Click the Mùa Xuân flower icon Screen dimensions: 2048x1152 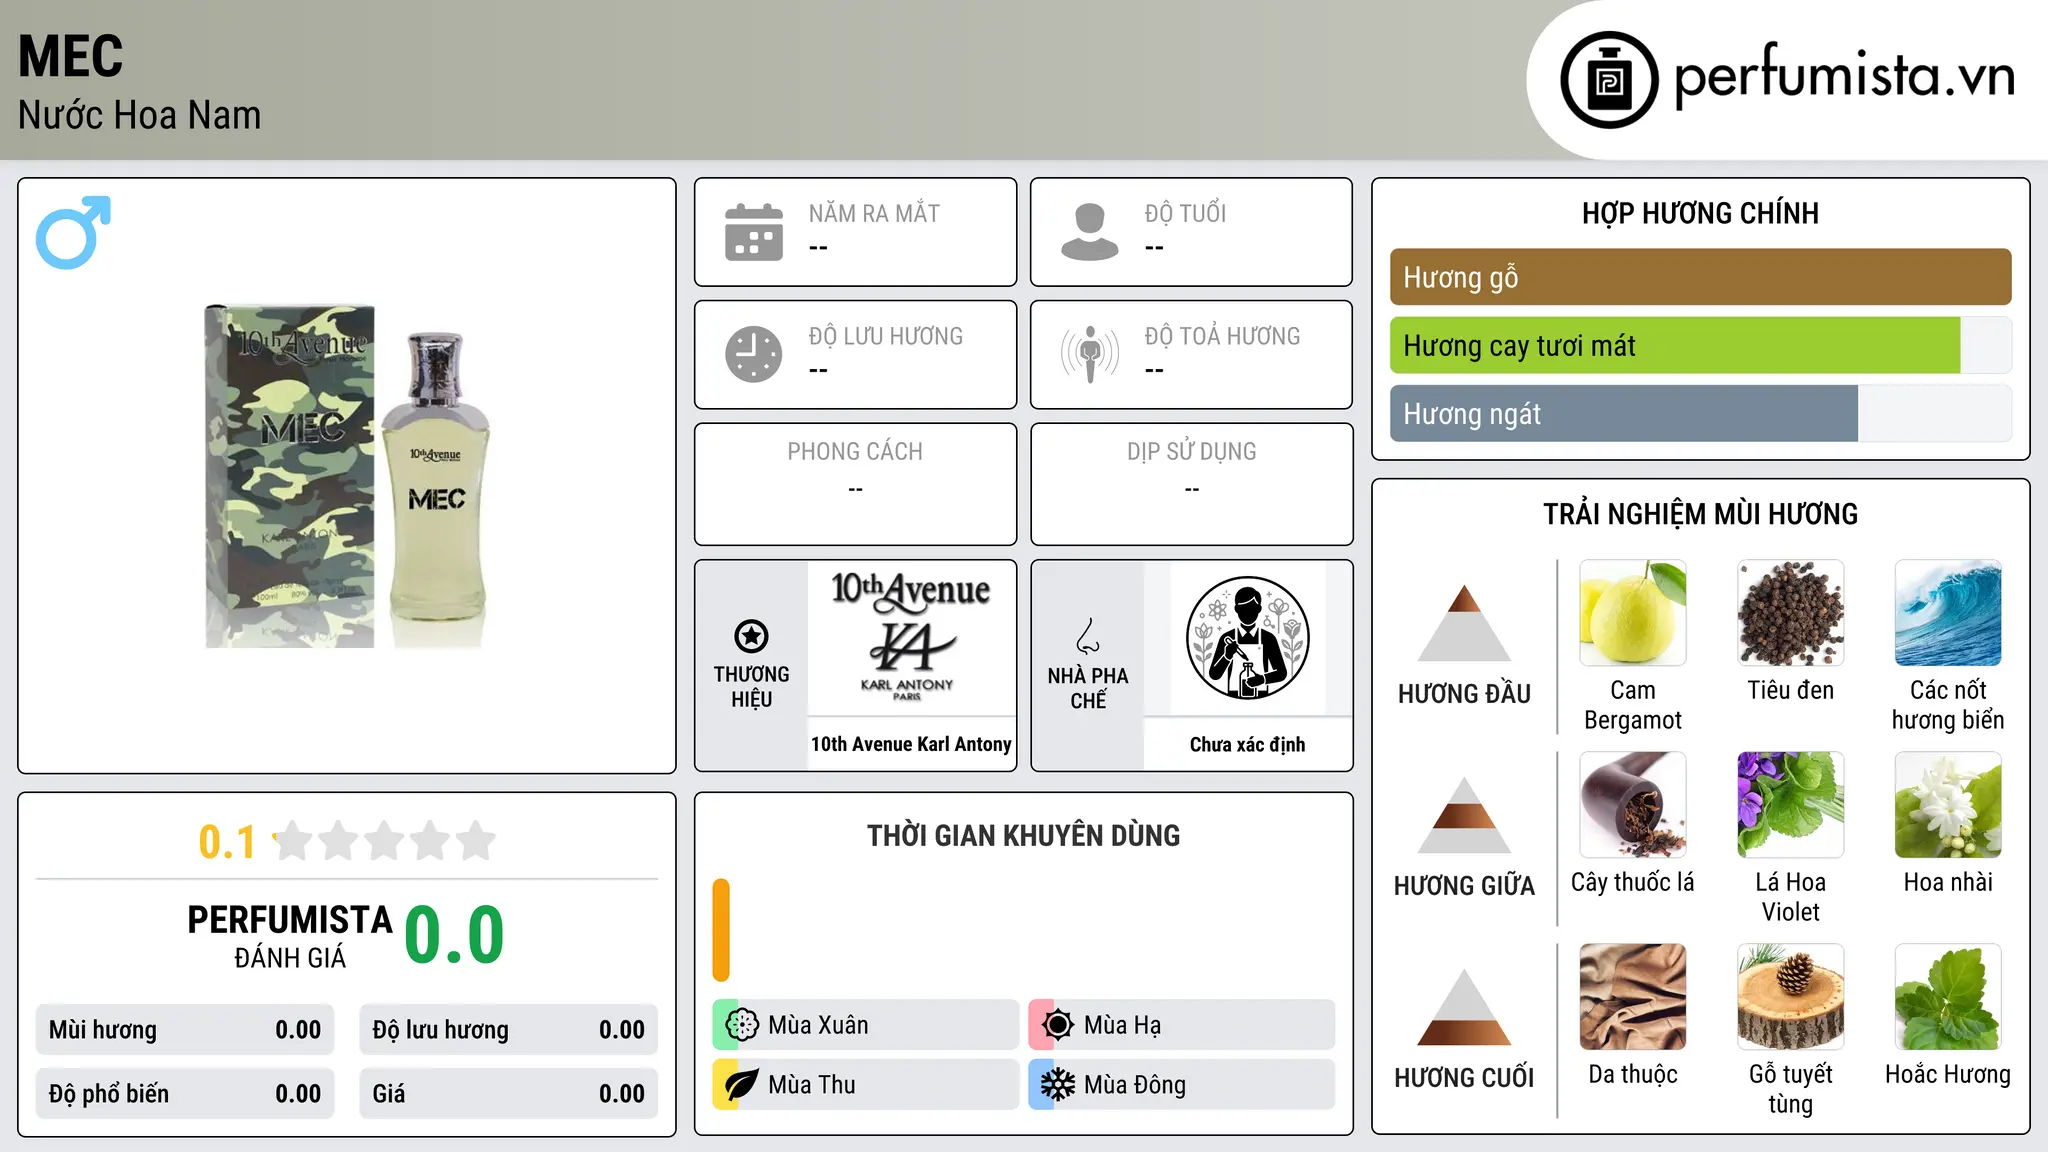pyautogui.click(x=741, y=1025)
